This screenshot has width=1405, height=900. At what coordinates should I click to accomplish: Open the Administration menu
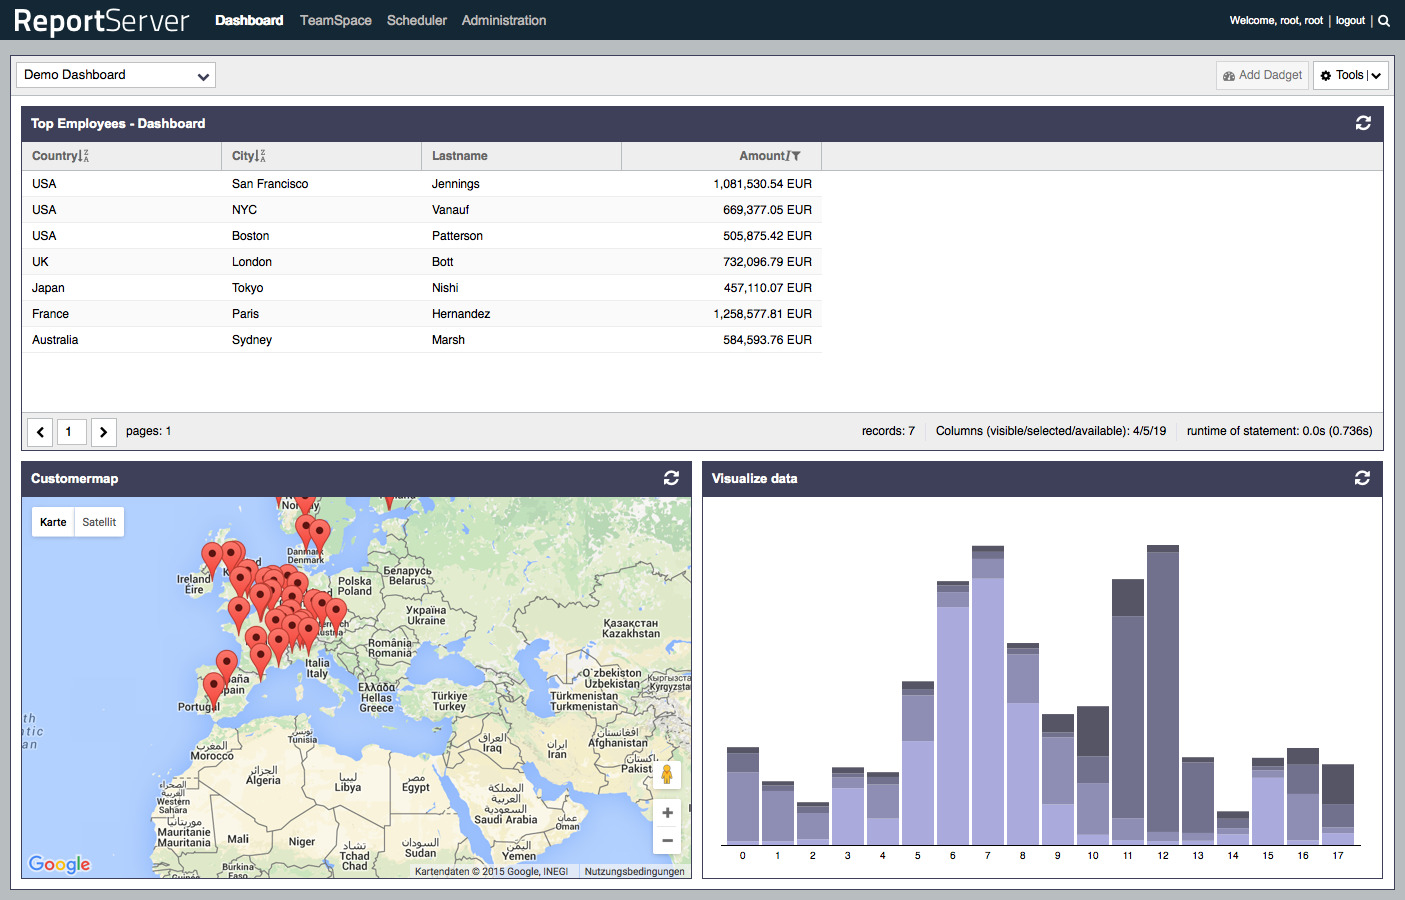pos(504,20)
